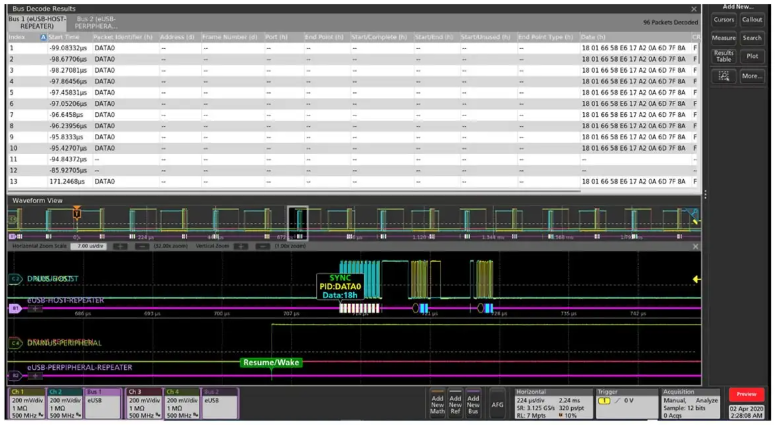Click the panel divider handle dots
775x425 pixels.
click(x=705, y=194)
